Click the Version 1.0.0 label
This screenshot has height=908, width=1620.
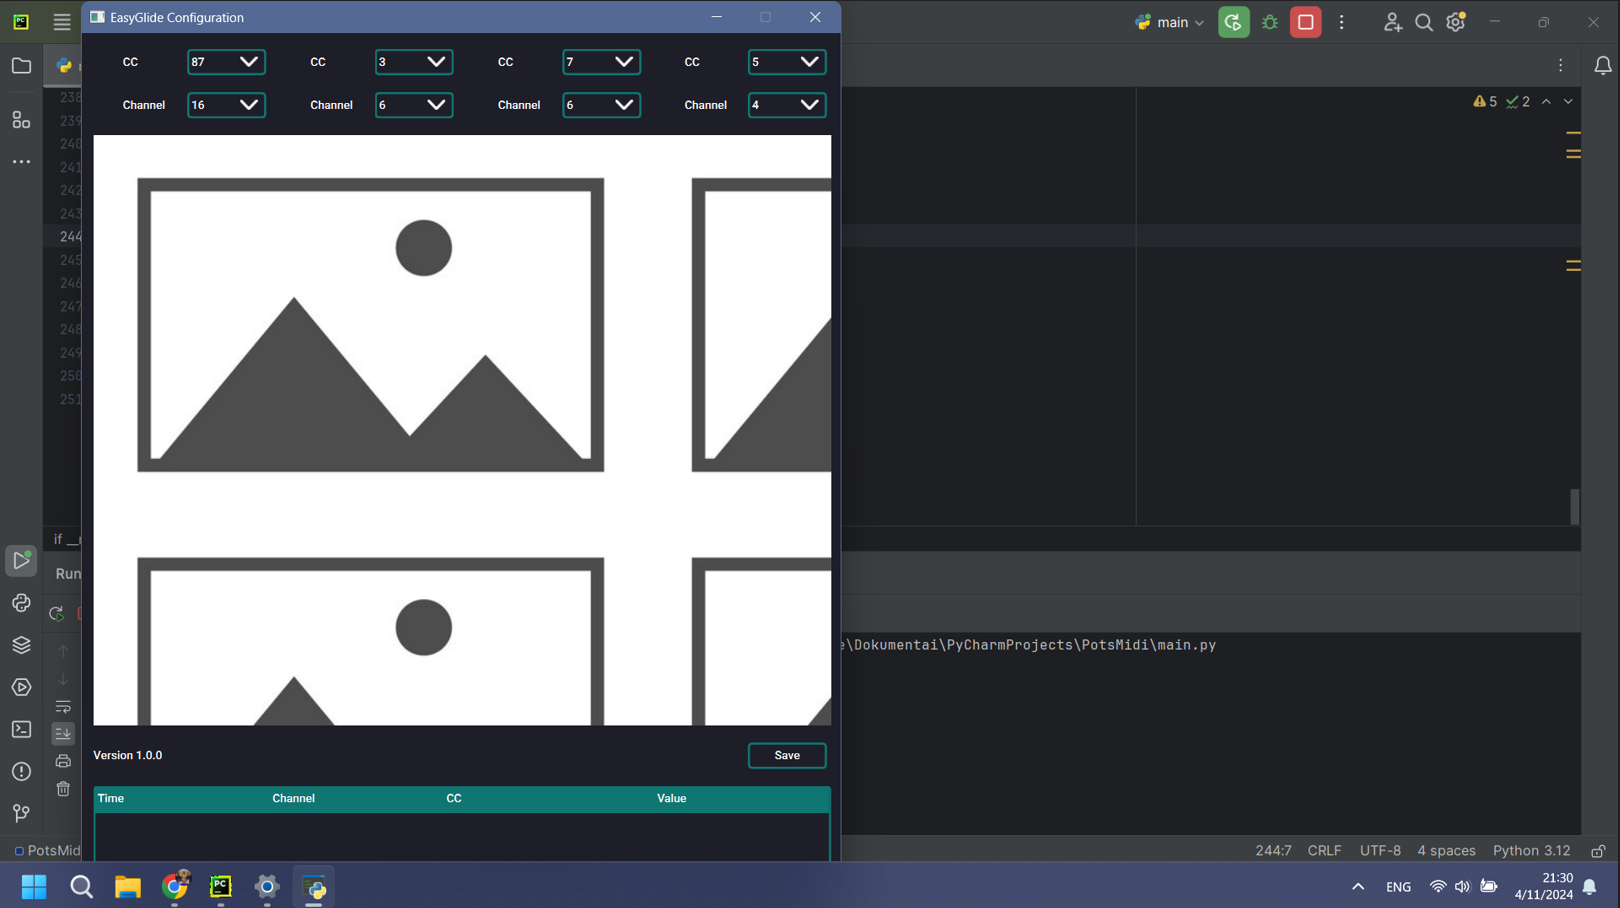pyautogui.click(x=128, y=756)
